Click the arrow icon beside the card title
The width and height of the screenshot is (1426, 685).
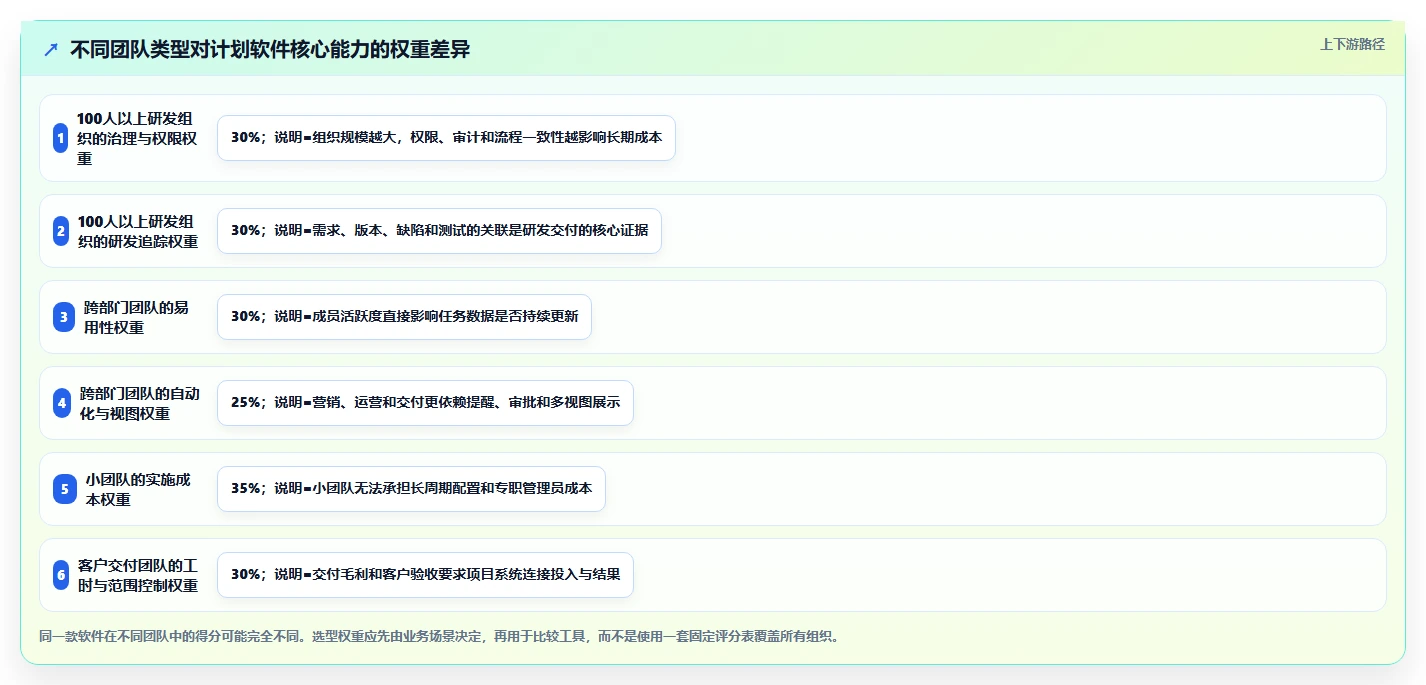pyautogui.click(x=51, y=50)
